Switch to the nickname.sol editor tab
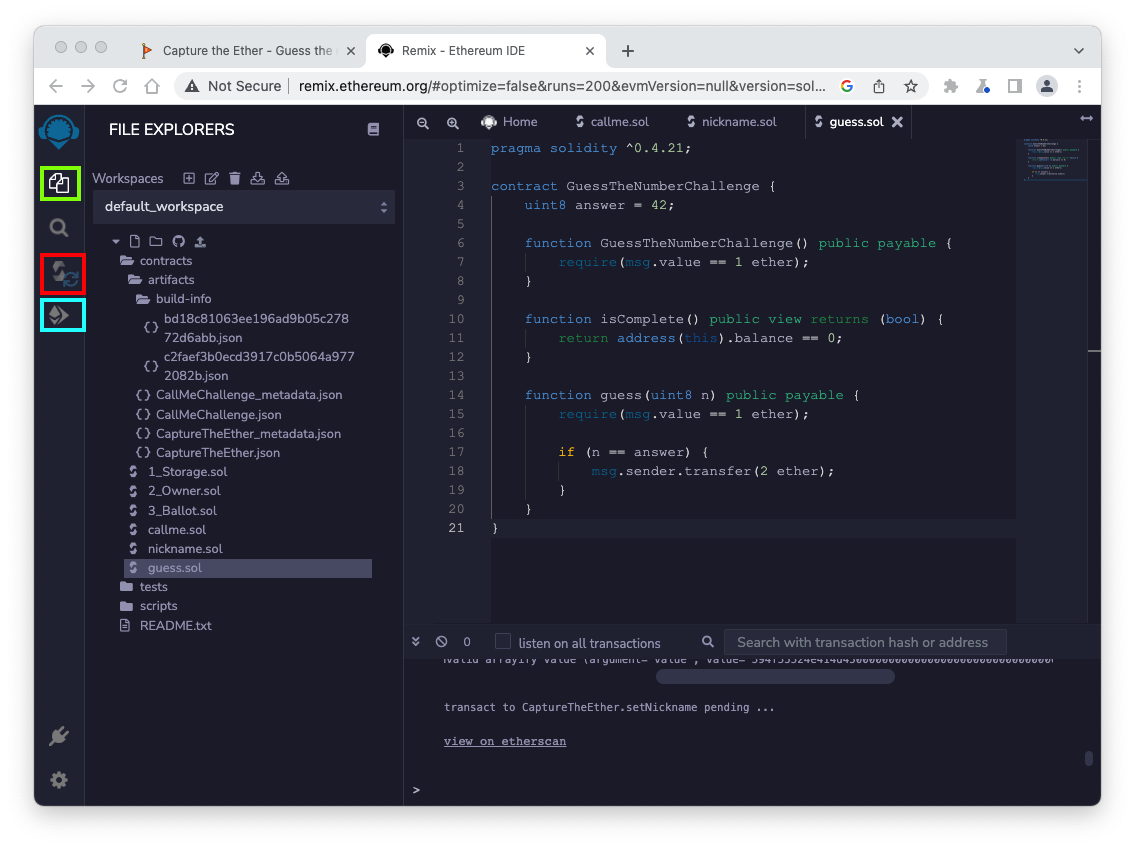Image resolution: width=1135 pixels, height=848 pixels. coord(738,122)
